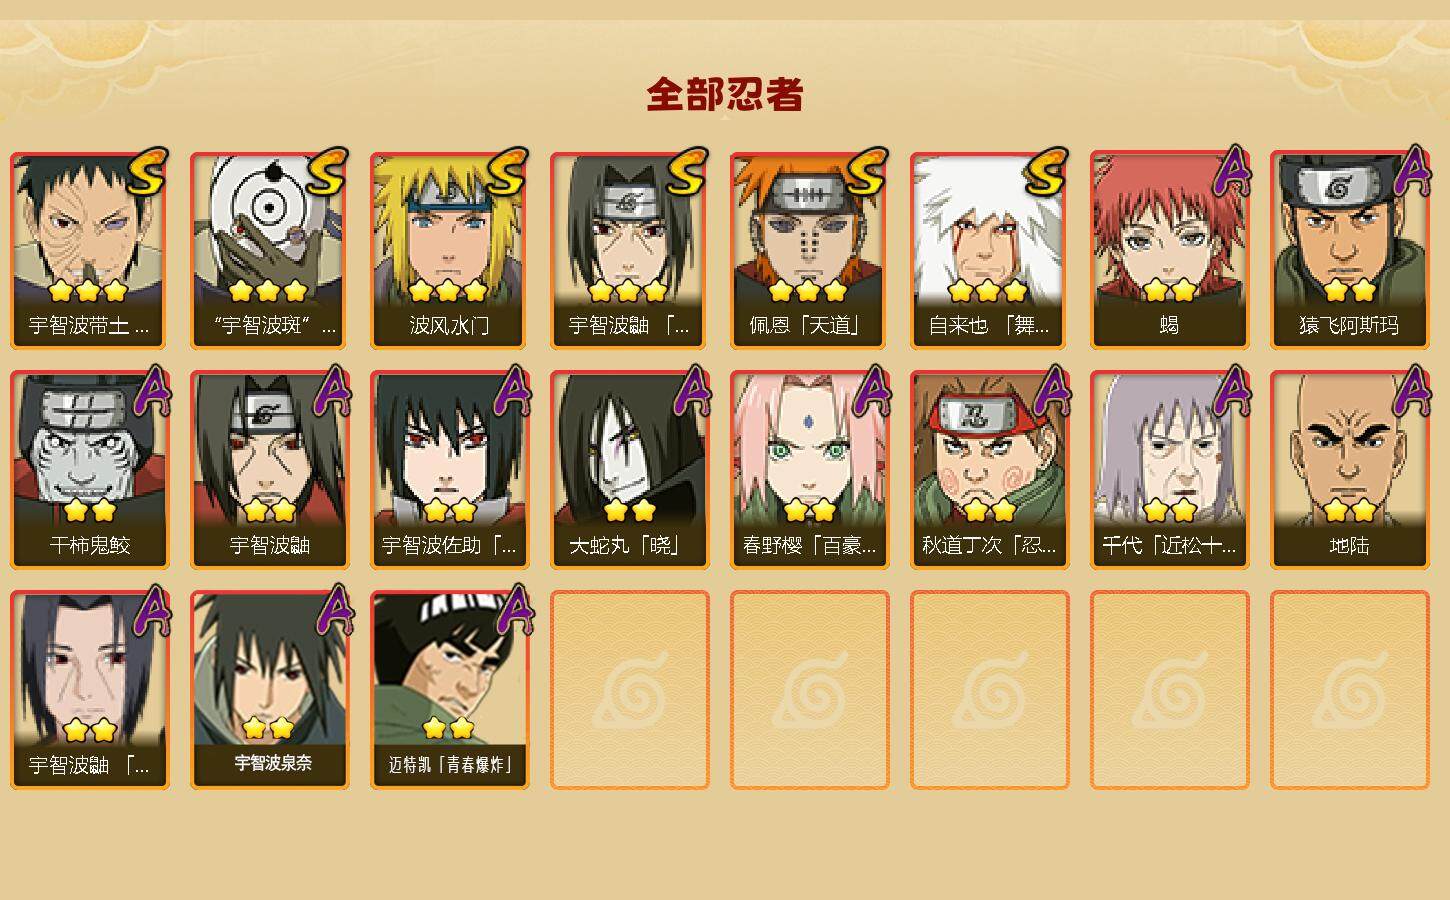Open the 佩恩「天道」 character card
Screen dimensions: 1450x900
click(x=810, y=250)
